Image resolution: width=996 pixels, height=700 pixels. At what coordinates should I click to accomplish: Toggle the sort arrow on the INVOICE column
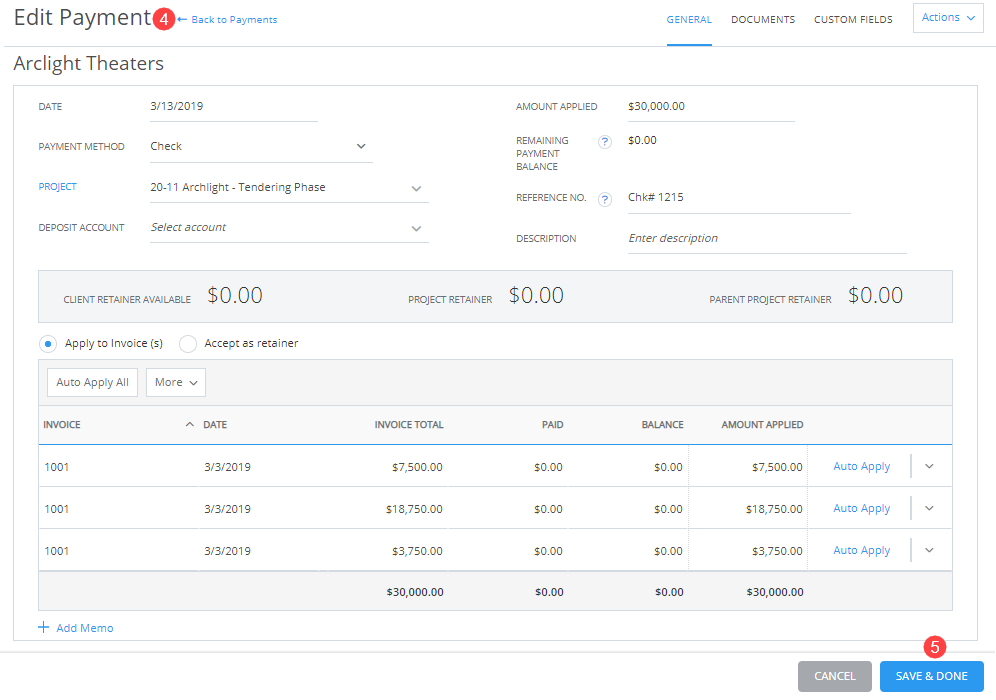pyautogui.click(x=189, y=424)
